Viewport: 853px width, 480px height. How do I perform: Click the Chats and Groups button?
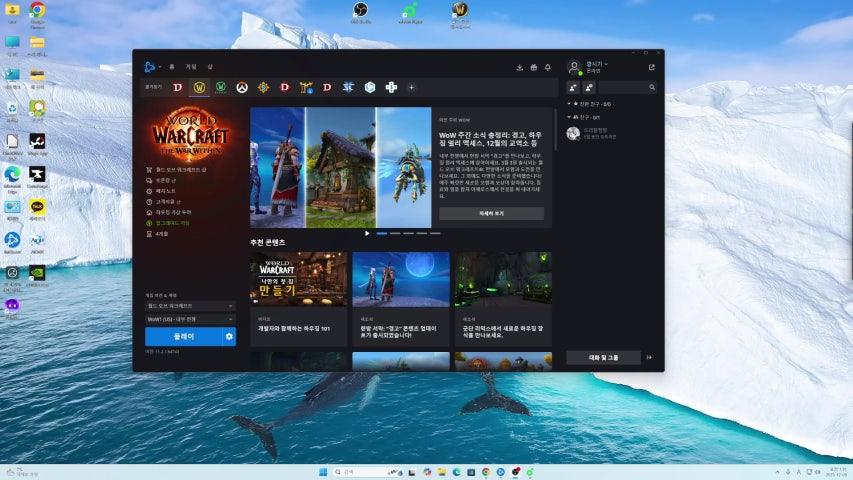tap(603, 357)
